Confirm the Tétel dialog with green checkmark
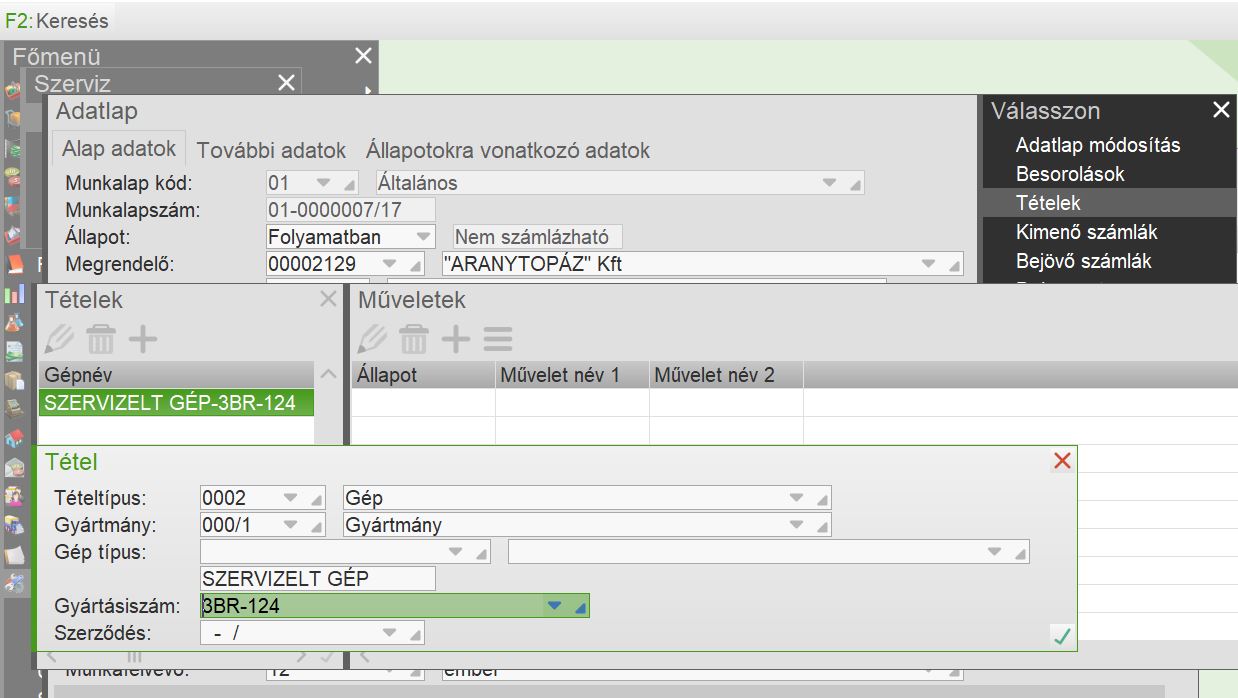This screenshot has height=698, width=1238. [1062, 635]
